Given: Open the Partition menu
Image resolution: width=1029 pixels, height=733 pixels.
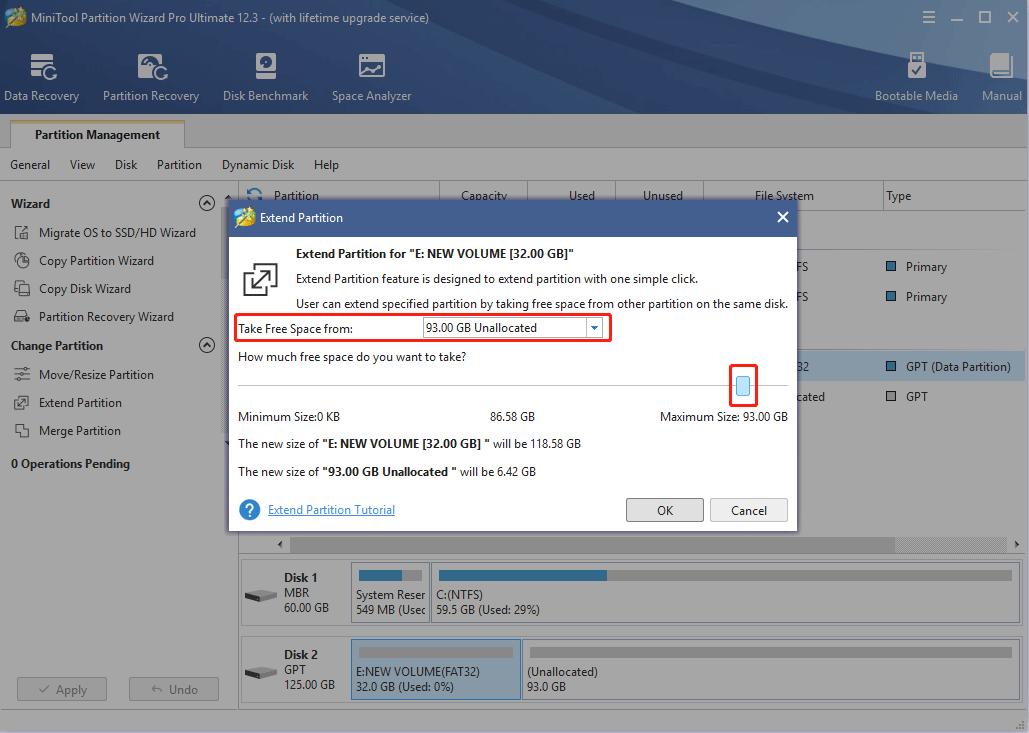Looking at the screenshot, I should (x=179, y=165).
